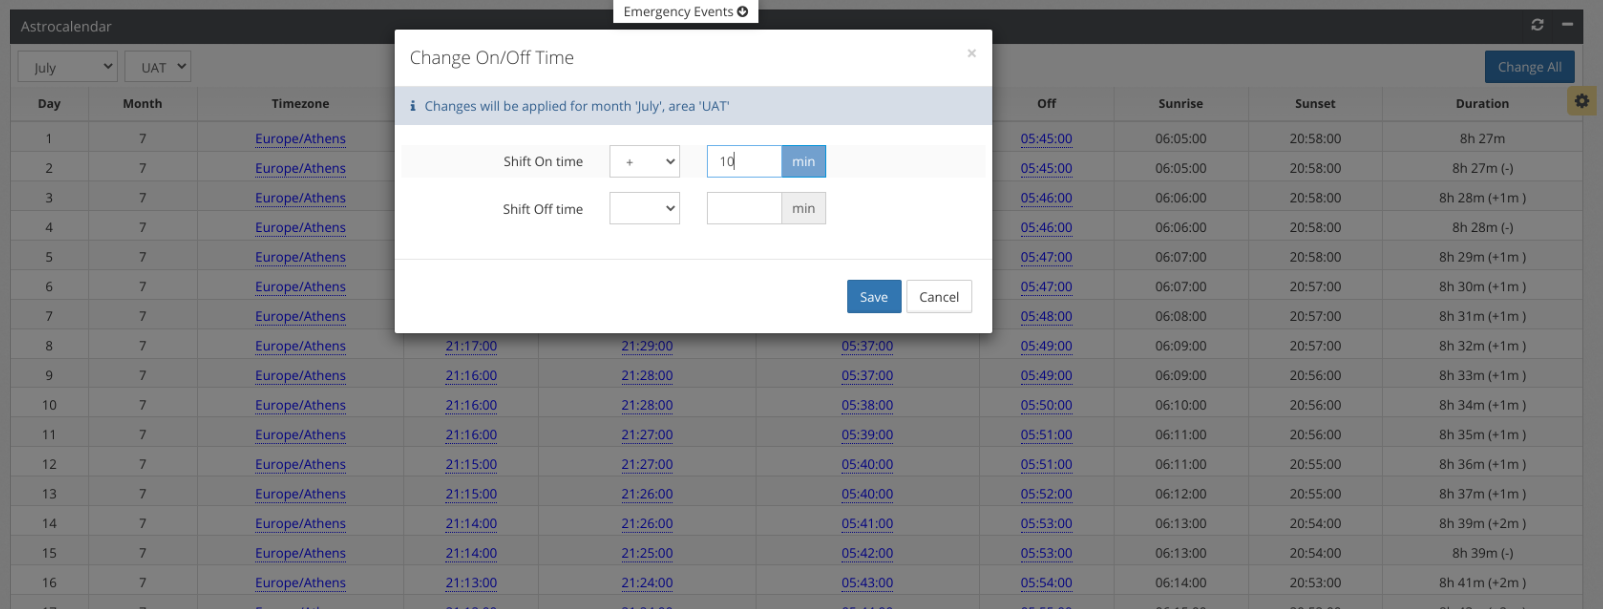The image size is (1603, 609).
Task: Click the Shift On time minutes field
Action: coord(743,161)
